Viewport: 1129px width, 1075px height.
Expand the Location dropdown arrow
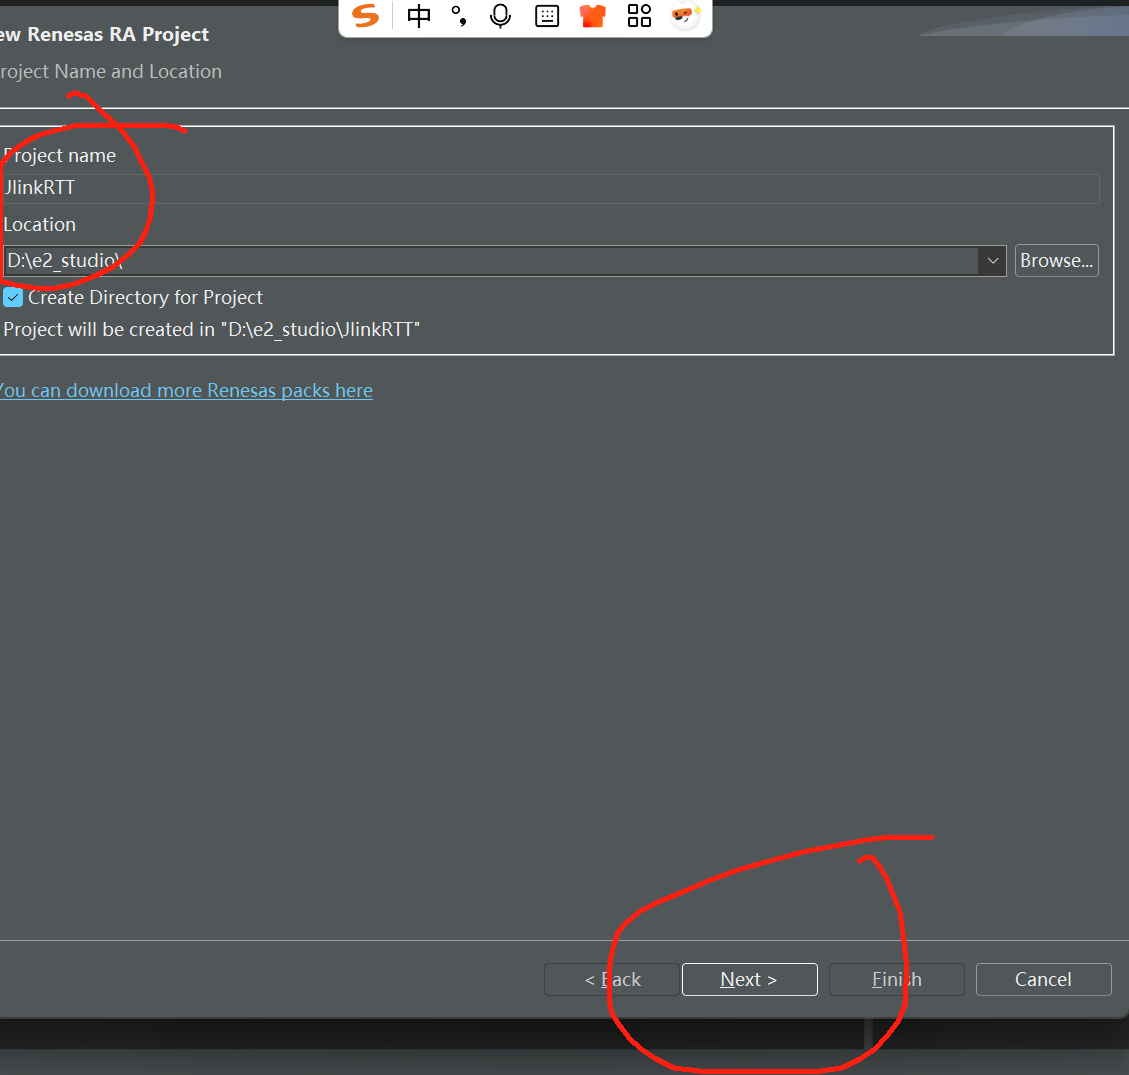point(992,261)
